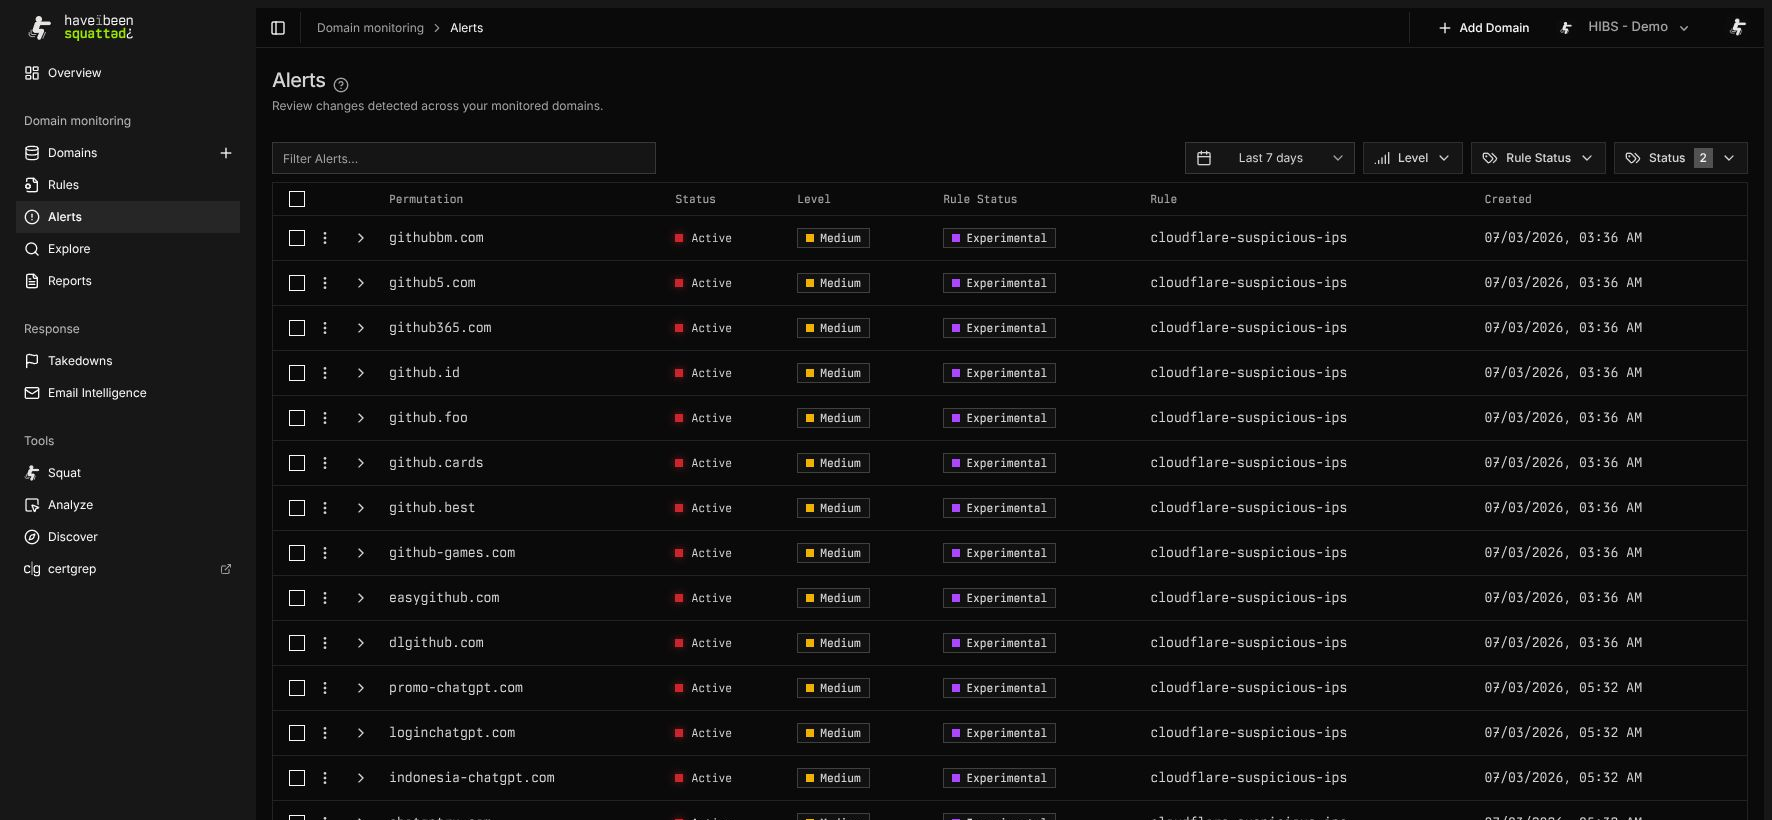Open Email Intelligence in the sidebar
The image size is (1772, 820).
[128, 393]
